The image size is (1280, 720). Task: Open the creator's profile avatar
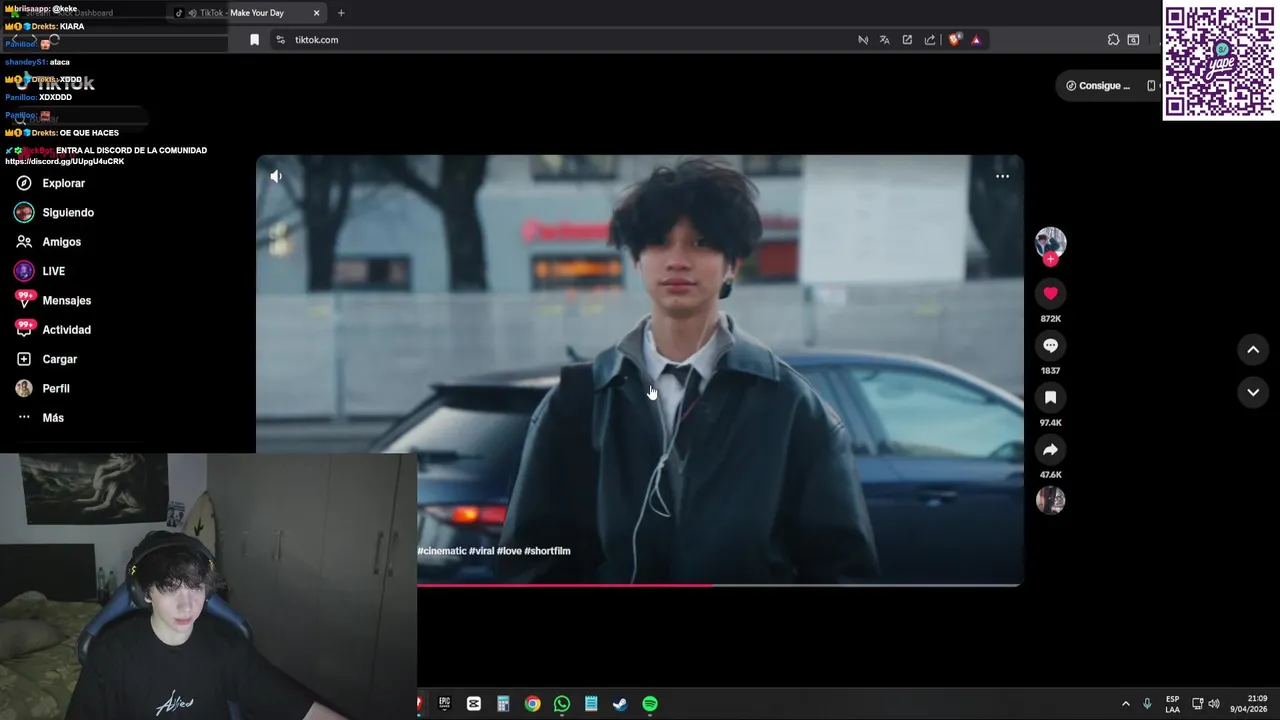[x=1050, y=242]
